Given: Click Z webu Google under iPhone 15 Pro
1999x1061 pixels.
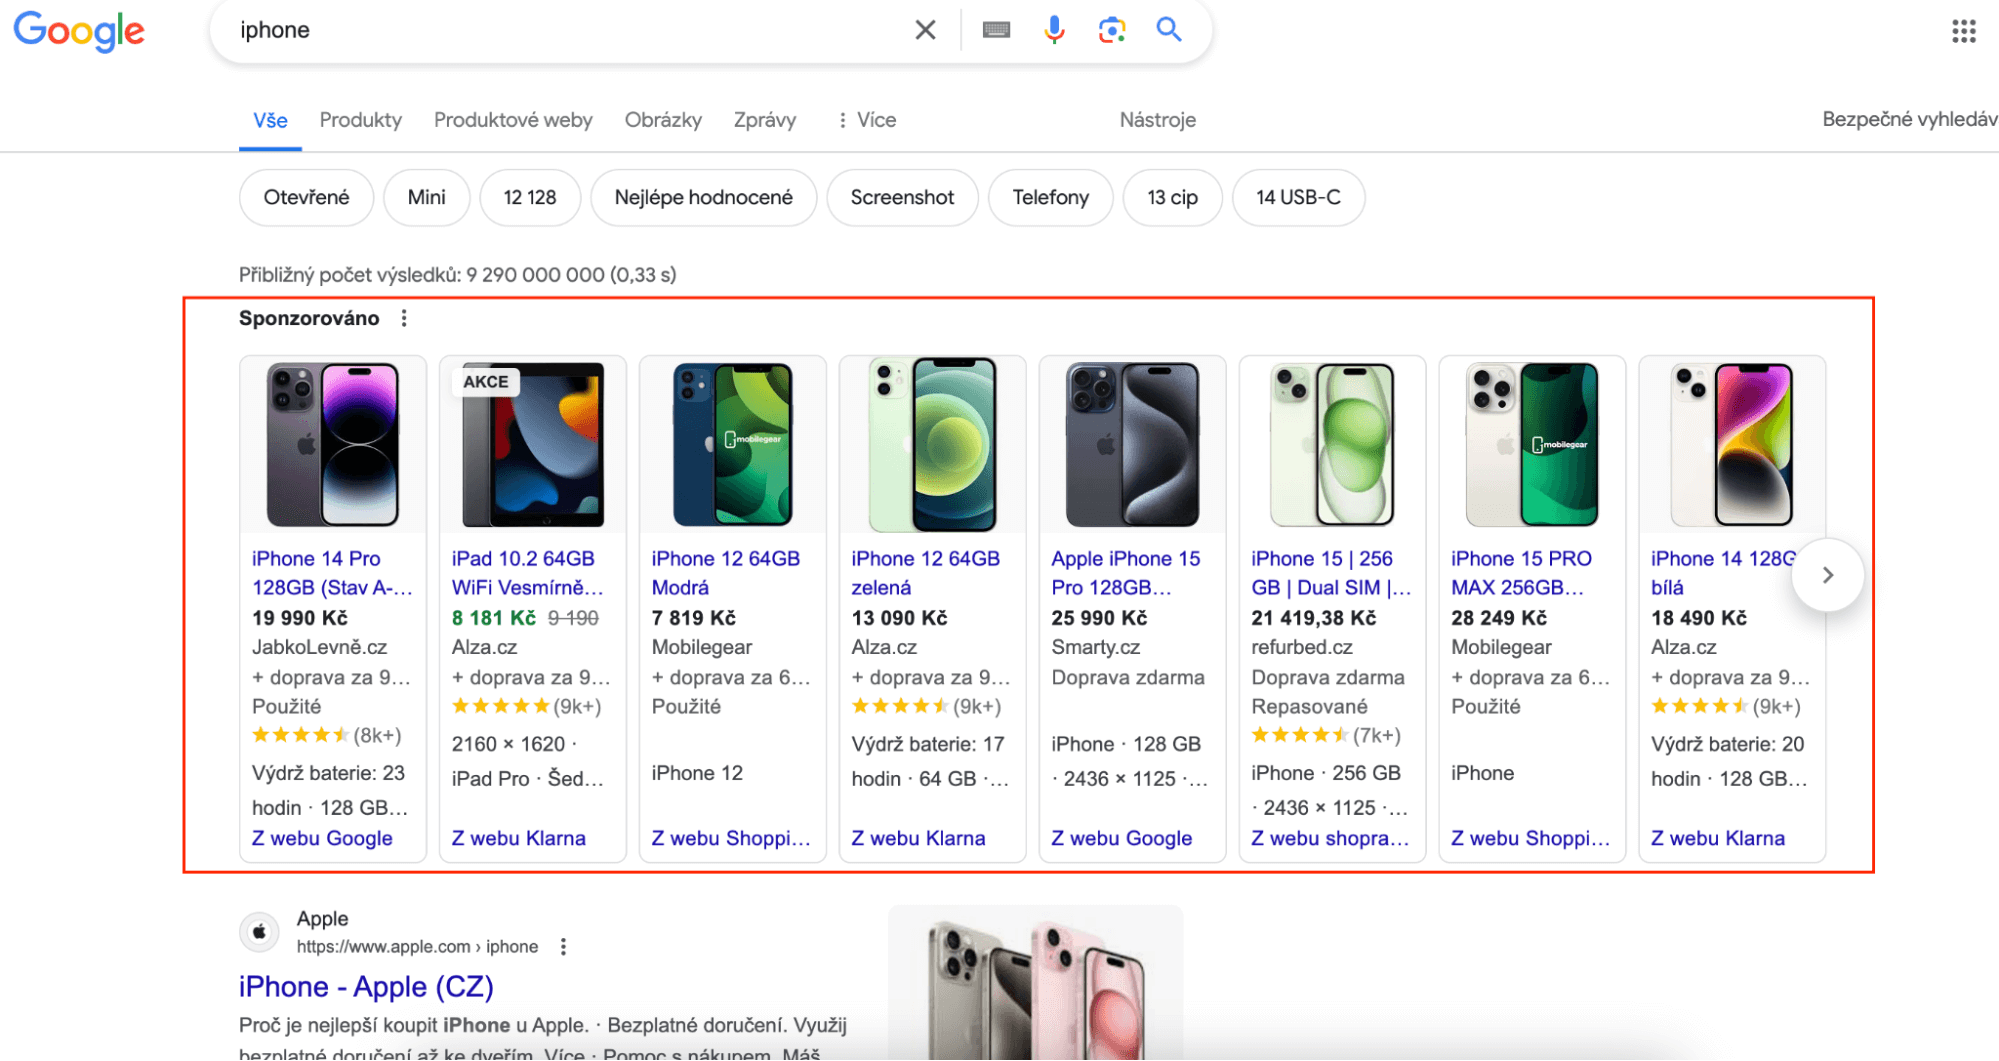Looking at the screenshot, I should click(x=1122, y=838).
